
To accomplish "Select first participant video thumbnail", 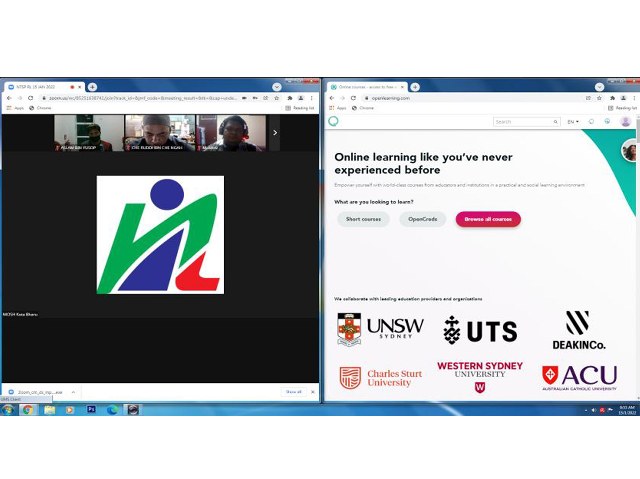I will [89, 133].
